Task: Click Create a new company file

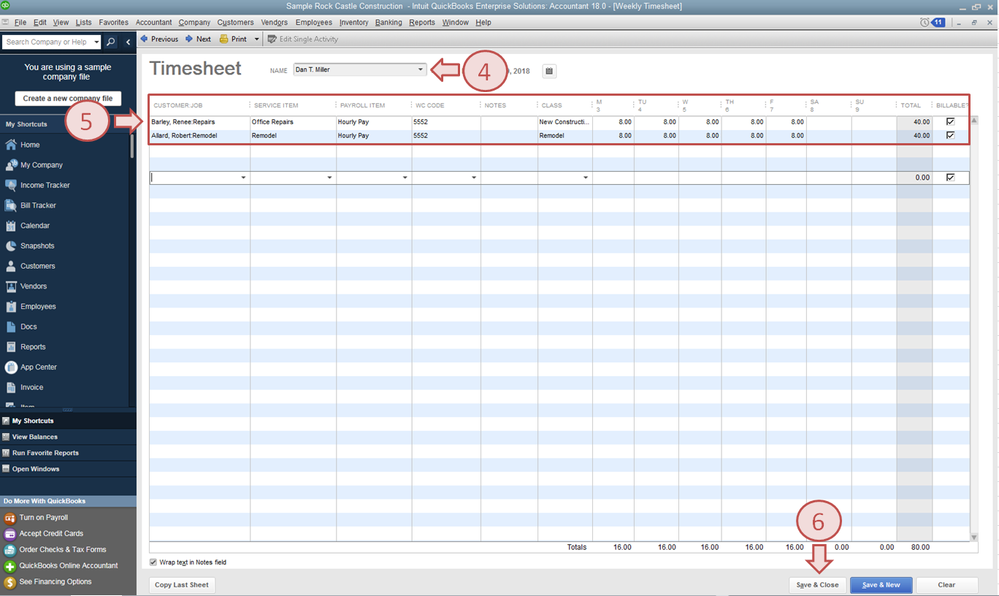Action: tap(68, 98)
